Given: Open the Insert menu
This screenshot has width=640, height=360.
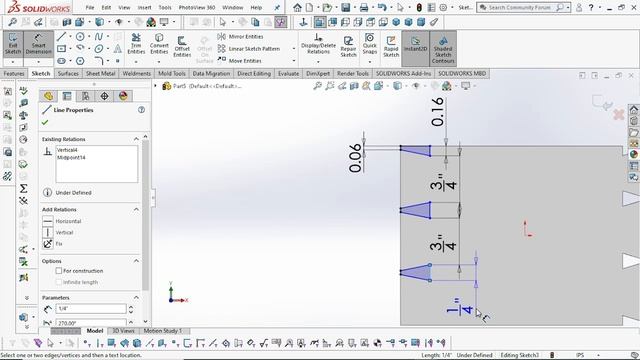Looking at the screenshot, I should [144, 7].
